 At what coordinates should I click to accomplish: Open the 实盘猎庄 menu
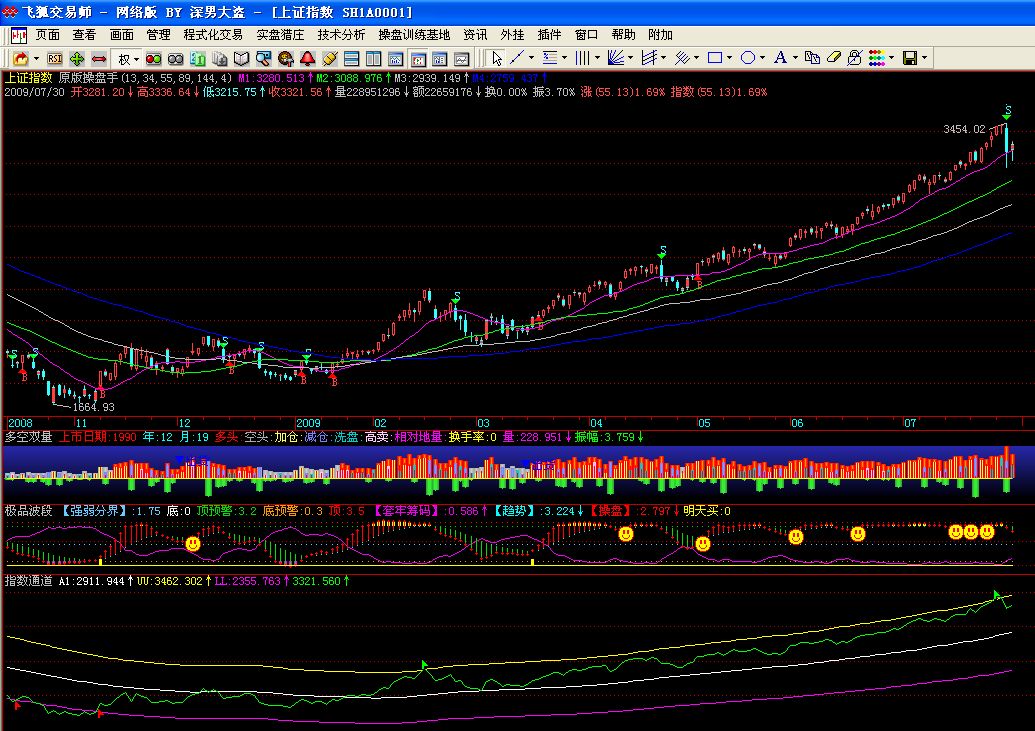click(281, 35)
